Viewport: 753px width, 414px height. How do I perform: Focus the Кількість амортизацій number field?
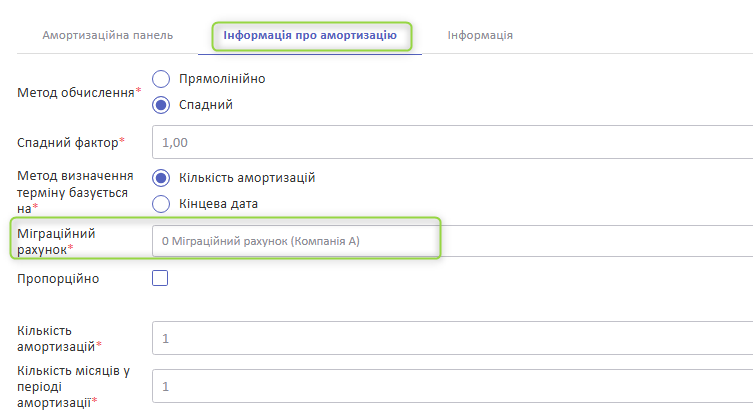452,338
